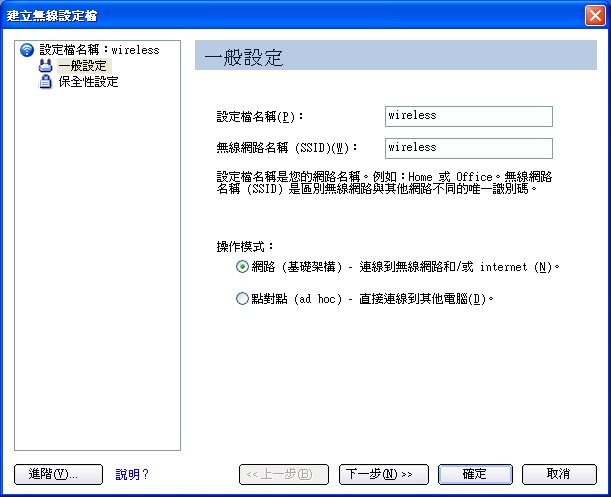The width and height of the screenshot is (611, 497).
Task: Click the wireless profile globe icon
Action: point(27,50)
